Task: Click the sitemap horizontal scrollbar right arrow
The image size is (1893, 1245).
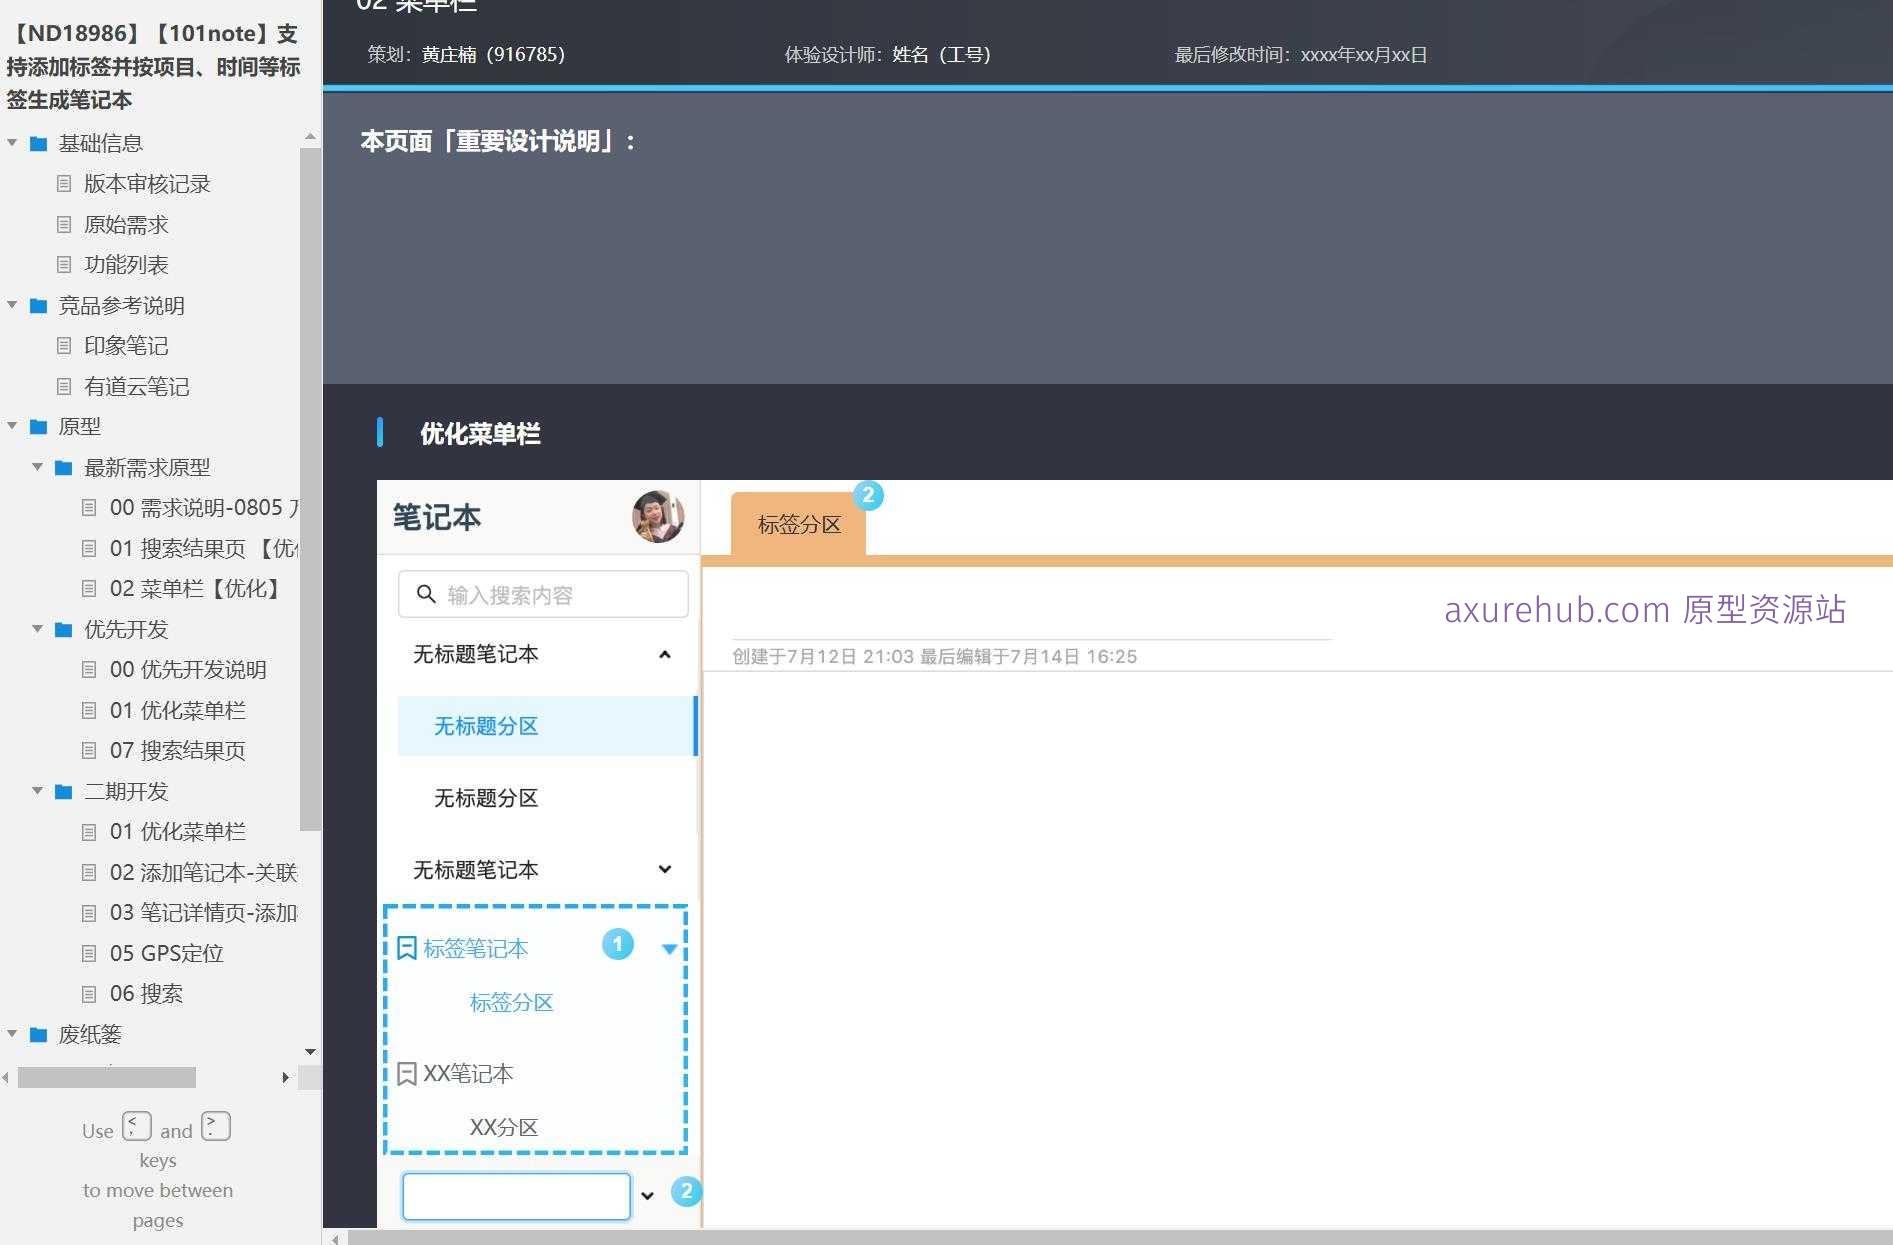Action: (286, 1077)
